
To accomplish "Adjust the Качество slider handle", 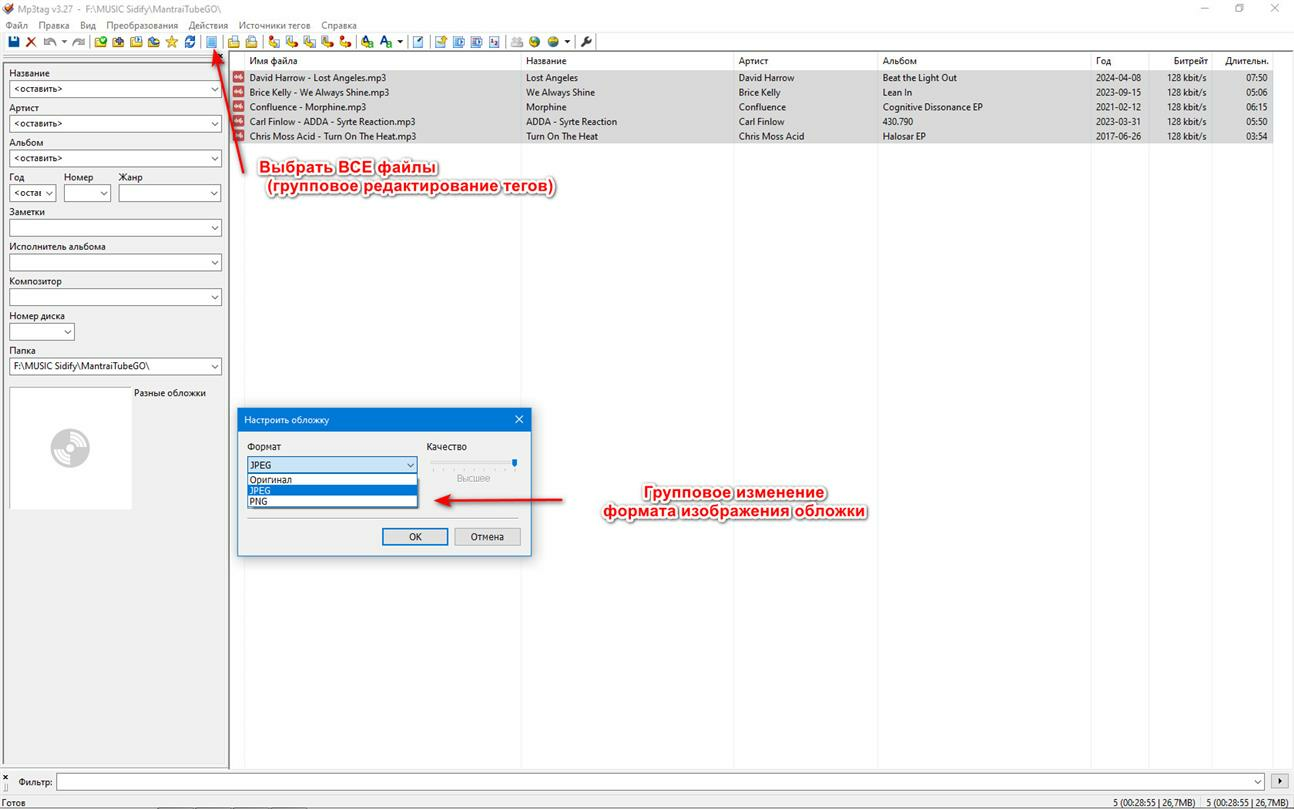I will pyautogui.click(x=514, y=463).
